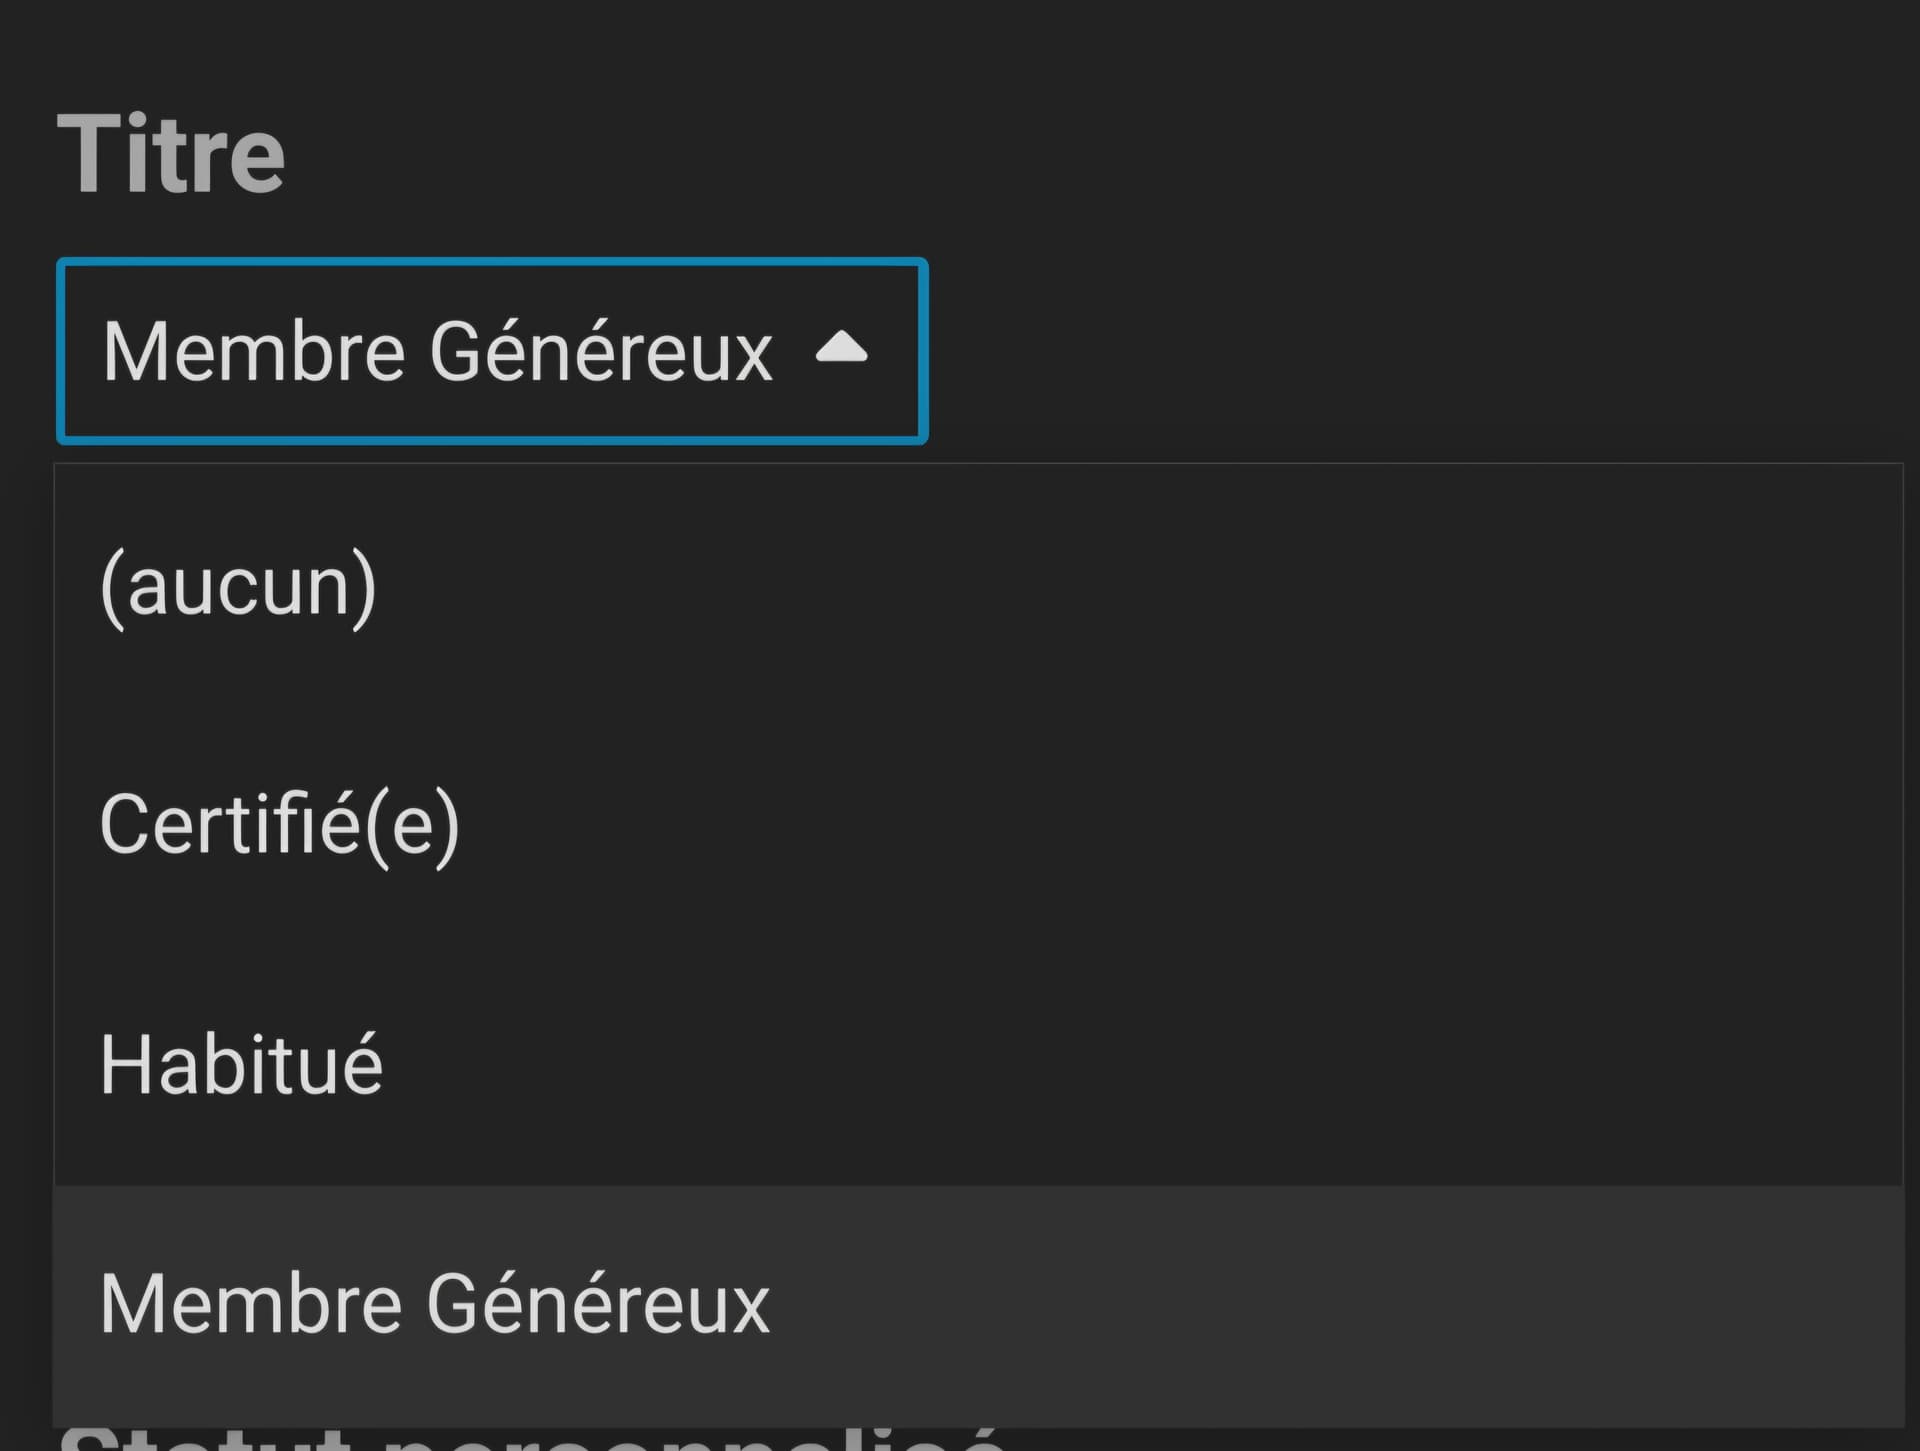1920x1451 pixels.
Task: Click Membre Généreux text in blue-bordered box
Action: pos(438,351)
